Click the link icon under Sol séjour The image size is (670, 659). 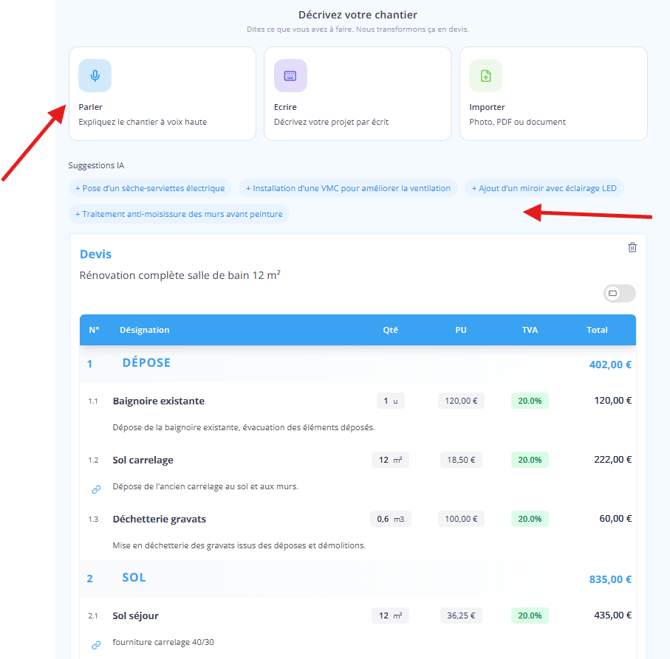click(x=96, y=645)
